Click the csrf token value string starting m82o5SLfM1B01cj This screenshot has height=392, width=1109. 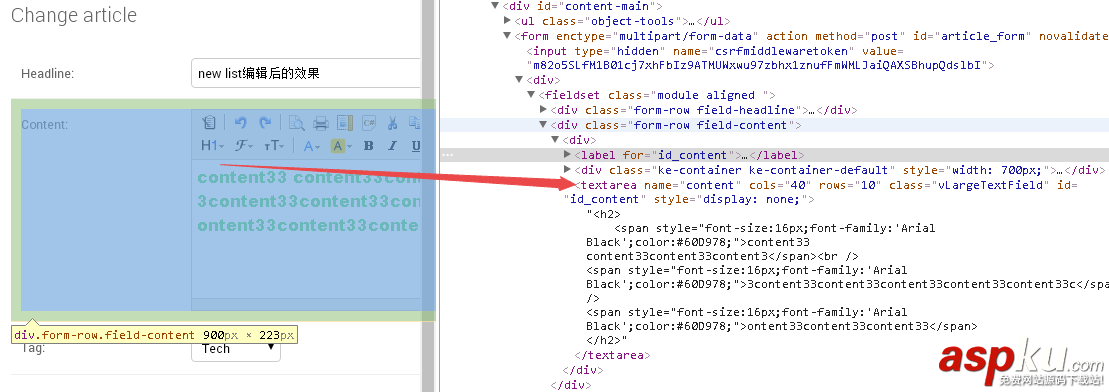tap(761, 66)
